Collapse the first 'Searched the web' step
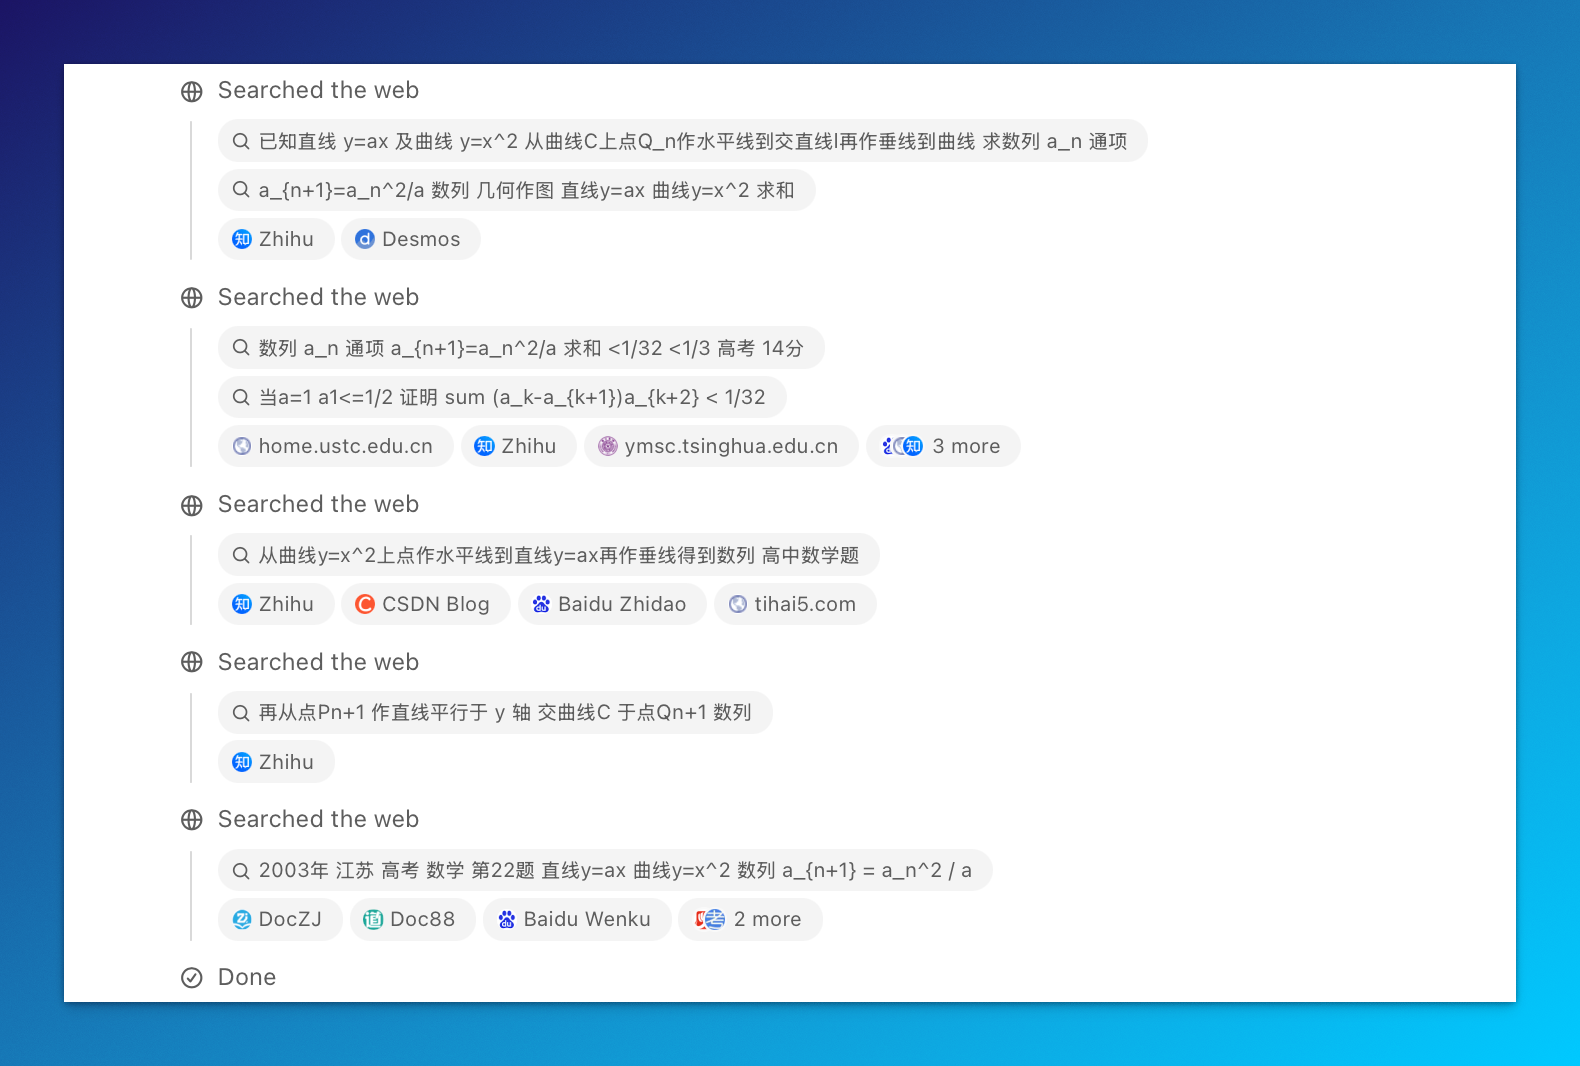Image resolution: width=1580 pixels, height=1066 pixels. 318,90
